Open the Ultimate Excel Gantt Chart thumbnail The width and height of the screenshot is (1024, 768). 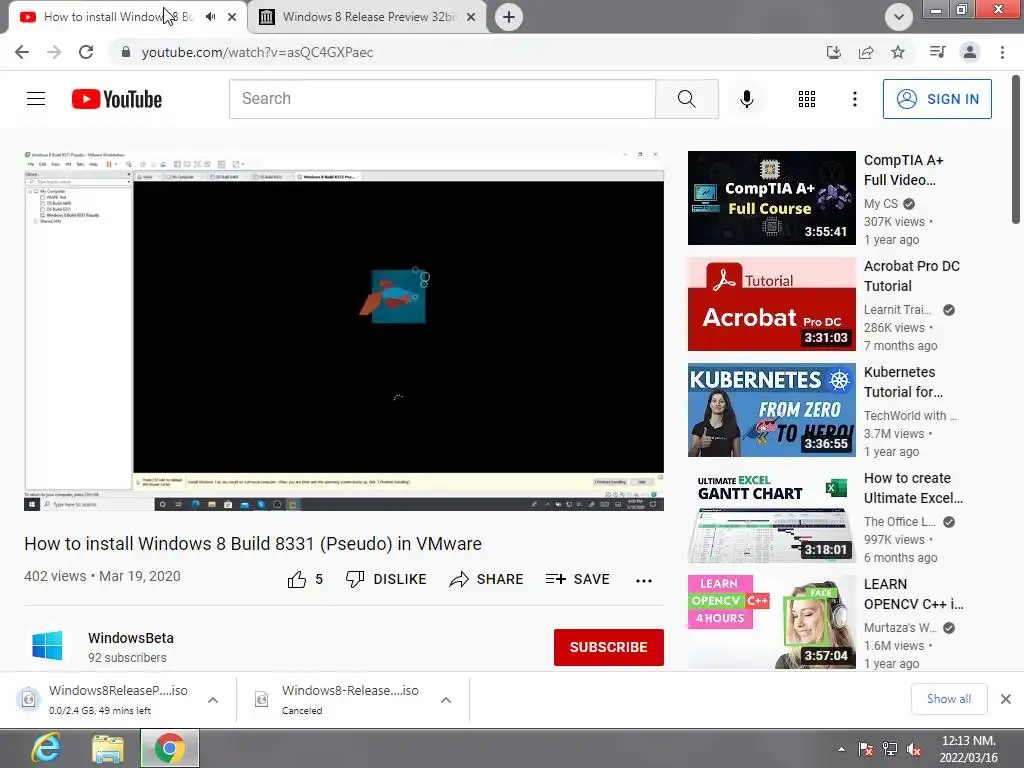tap(771, 516)
